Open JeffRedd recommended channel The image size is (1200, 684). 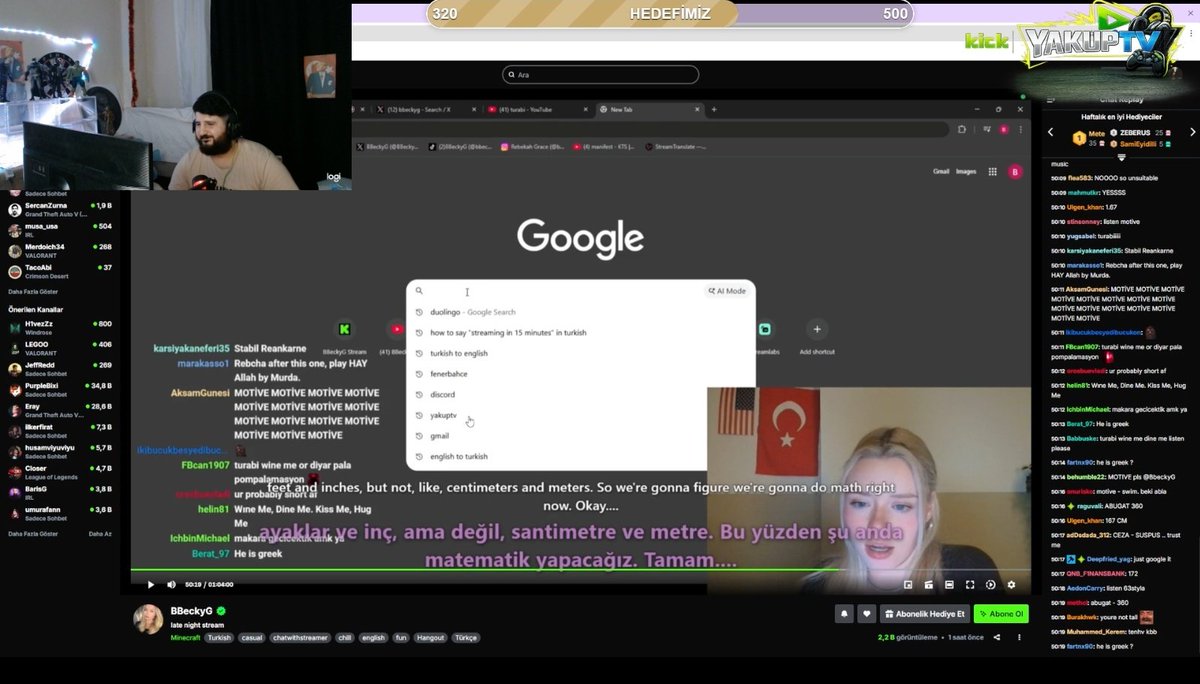pos(60,369)
